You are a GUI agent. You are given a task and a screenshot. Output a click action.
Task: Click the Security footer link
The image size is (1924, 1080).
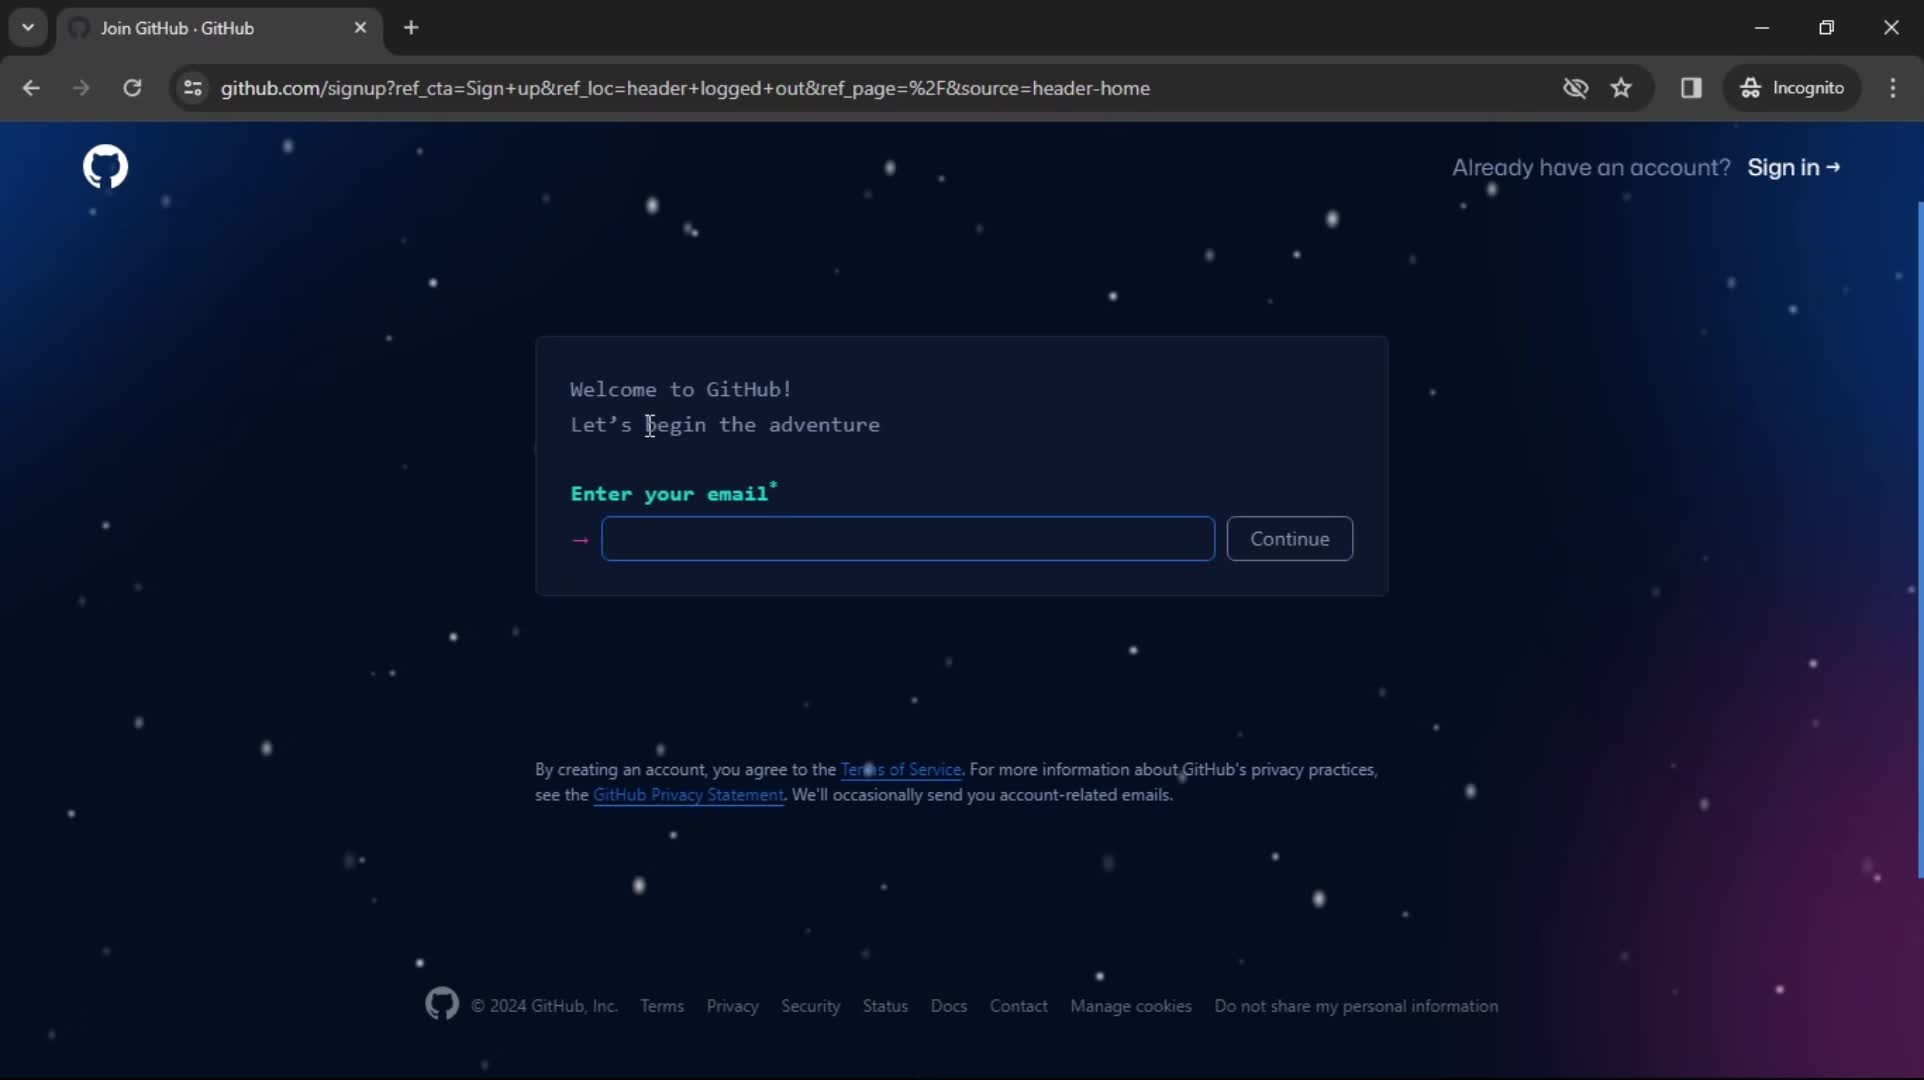810,1006
